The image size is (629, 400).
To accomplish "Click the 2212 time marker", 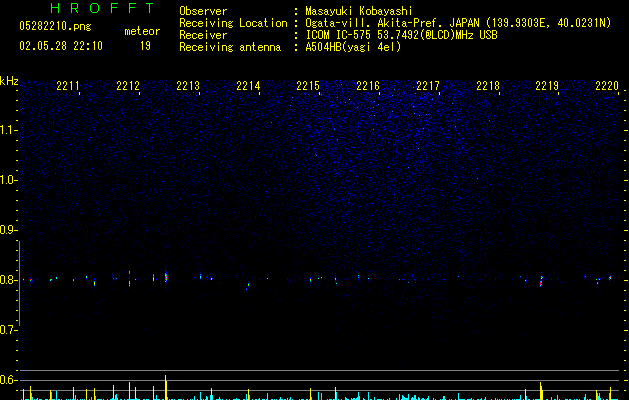I will (128, 86).
